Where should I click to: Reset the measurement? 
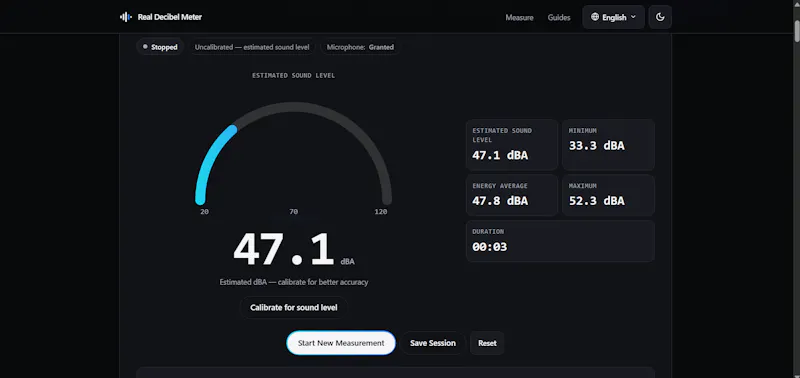point(487,343)
